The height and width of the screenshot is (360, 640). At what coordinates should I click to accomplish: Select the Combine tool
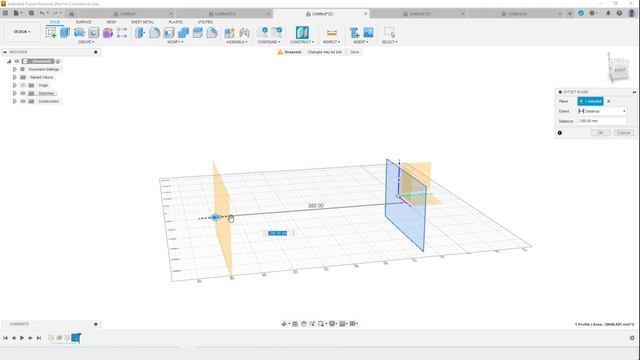[183, 33]
